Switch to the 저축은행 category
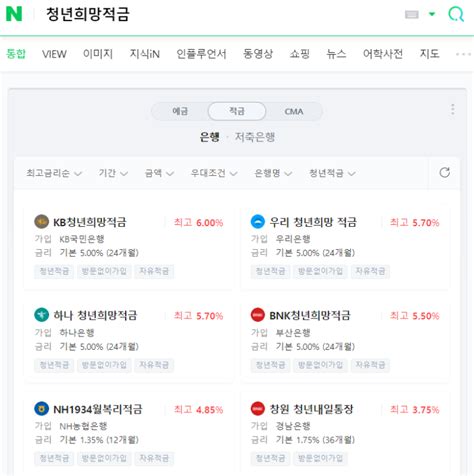The image size is (474, 476). pos(255,137)
